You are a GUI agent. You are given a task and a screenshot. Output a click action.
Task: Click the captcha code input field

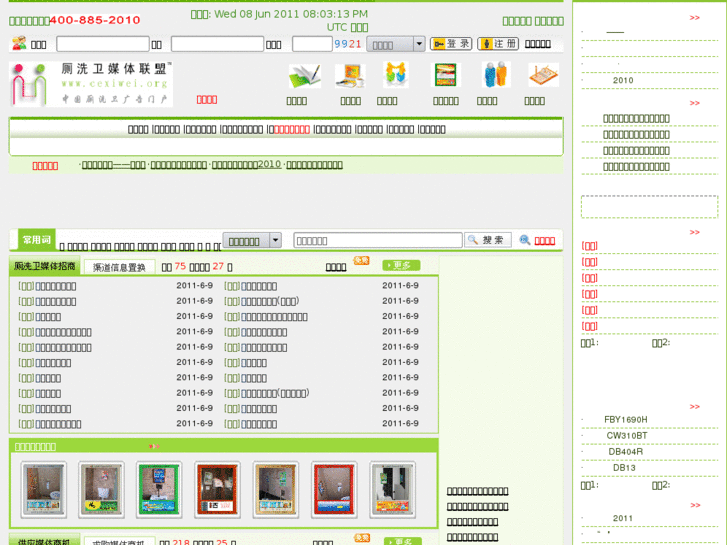point(312,44)
